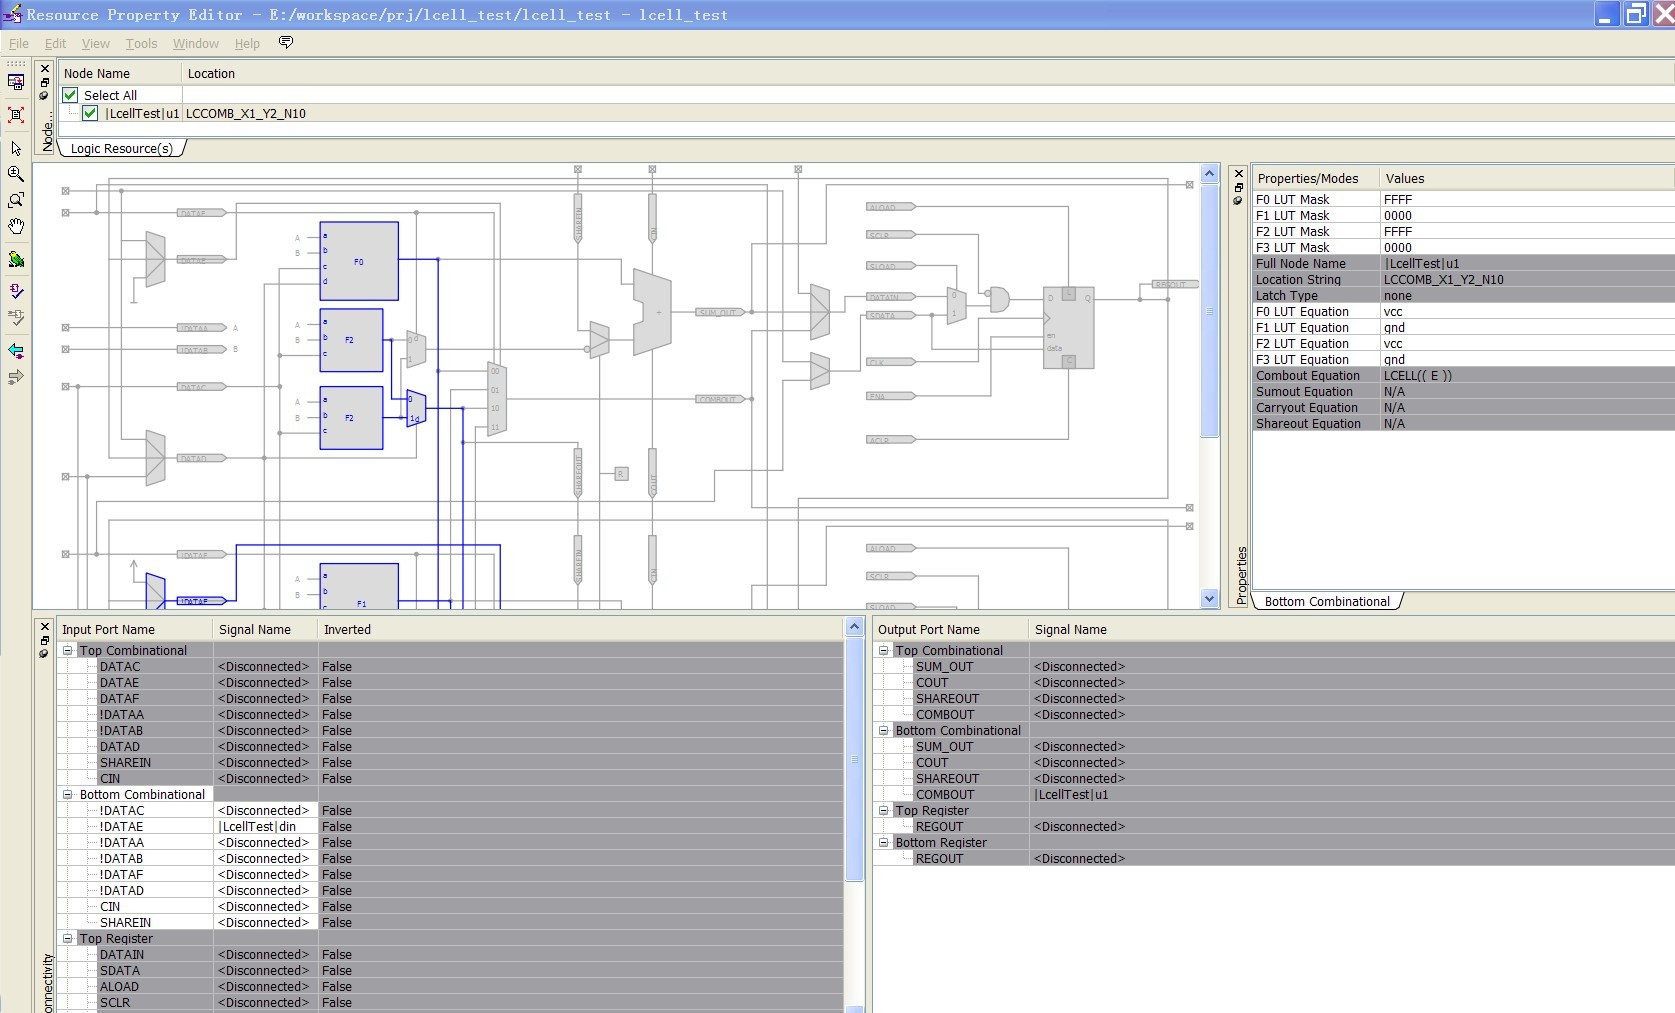Collapse the Top Register output group
The height and width of the screenshot is (1013, 1675).
tap(884, 811)
